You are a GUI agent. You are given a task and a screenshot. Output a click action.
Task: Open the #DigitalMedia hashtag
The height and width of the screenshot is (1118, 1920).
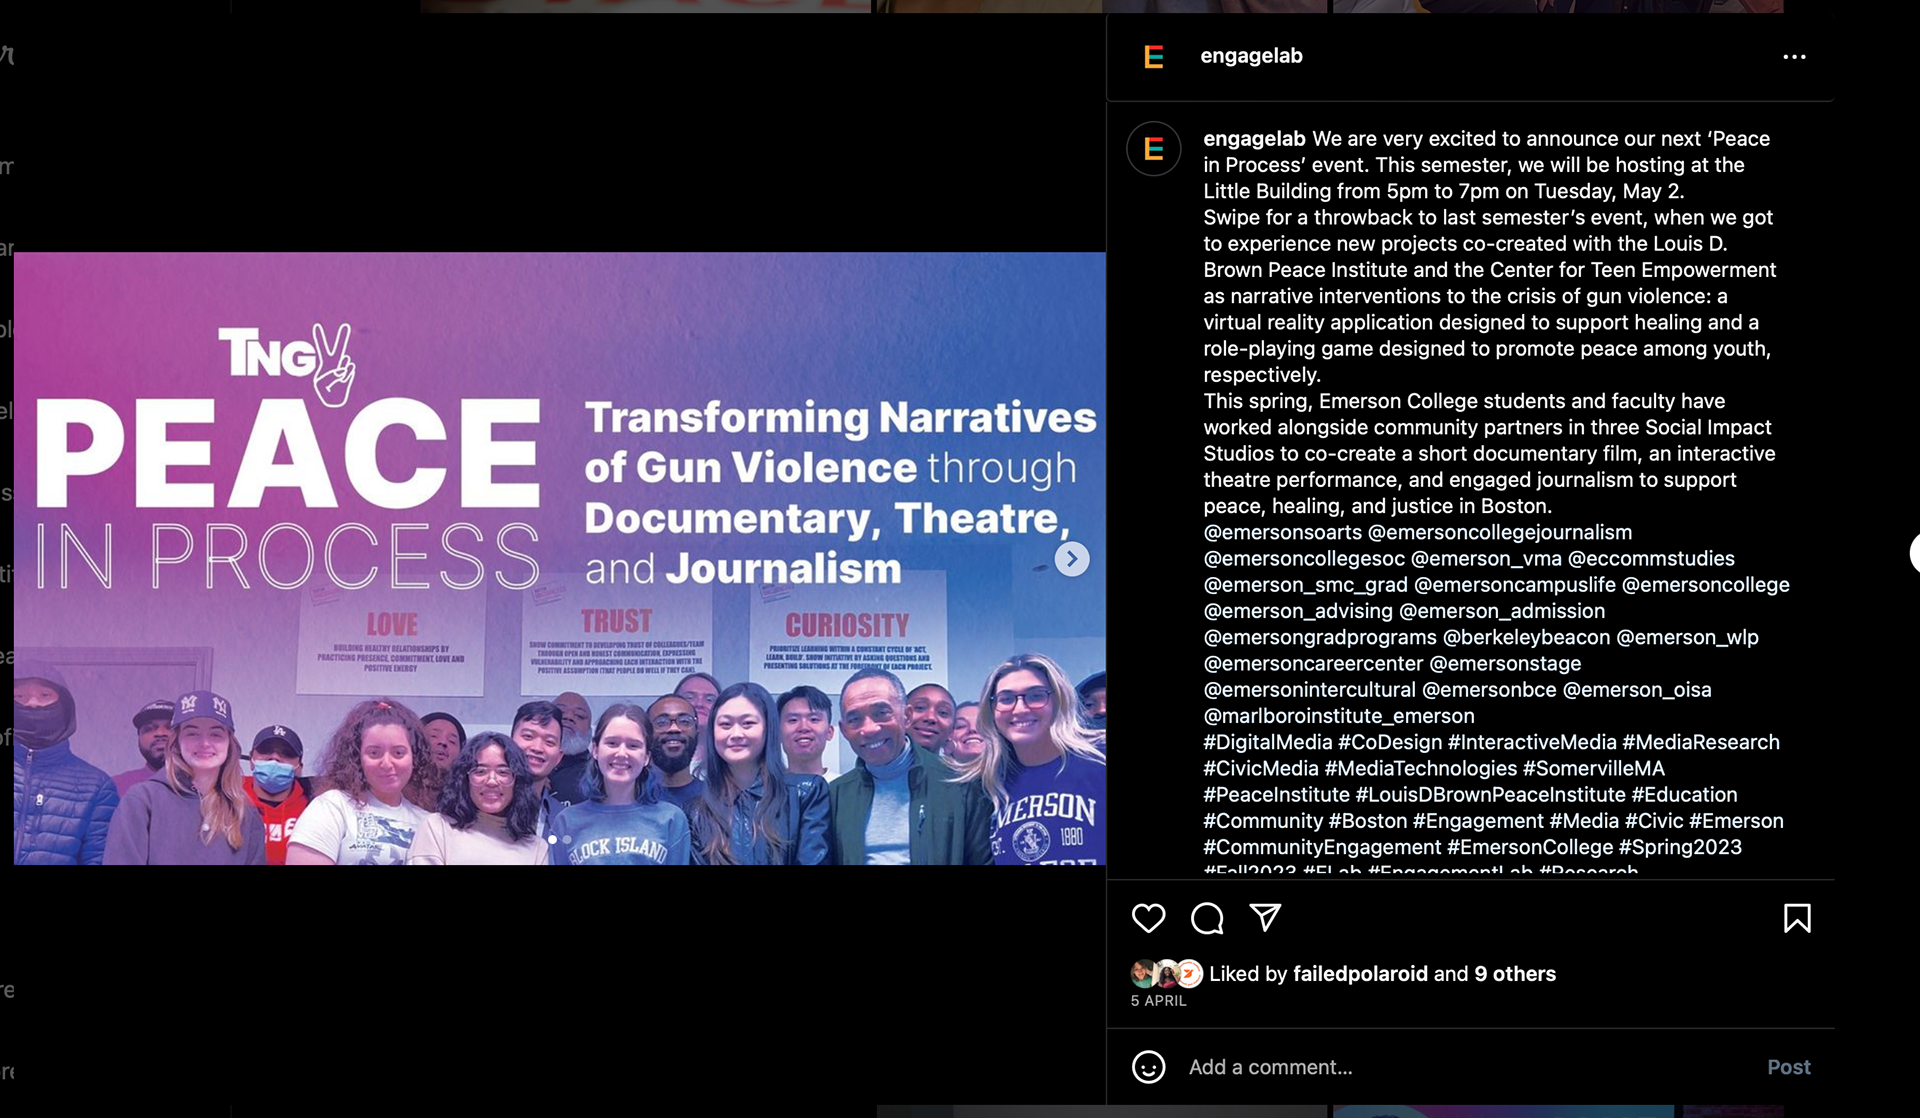[x=1268, y=742]
